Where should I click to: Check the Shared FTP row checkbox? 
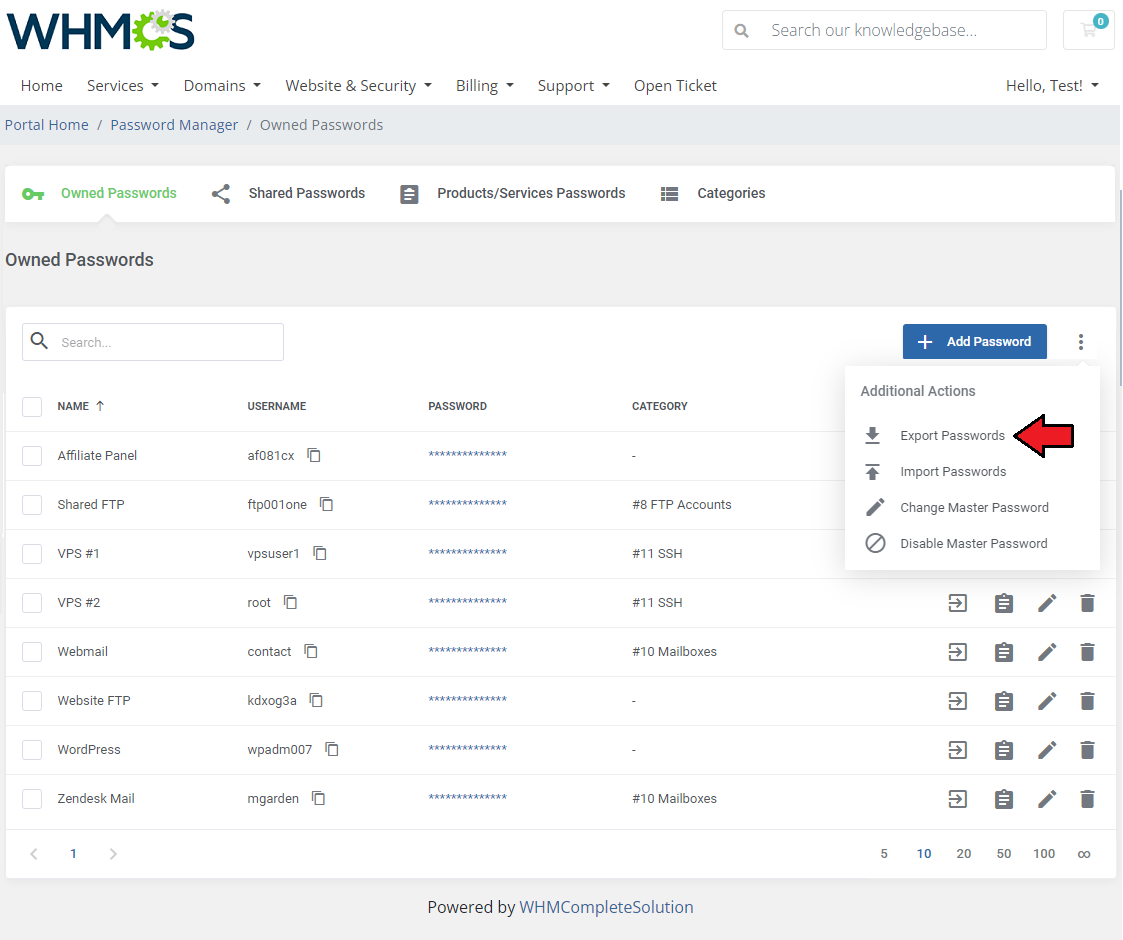pos(32,504)
